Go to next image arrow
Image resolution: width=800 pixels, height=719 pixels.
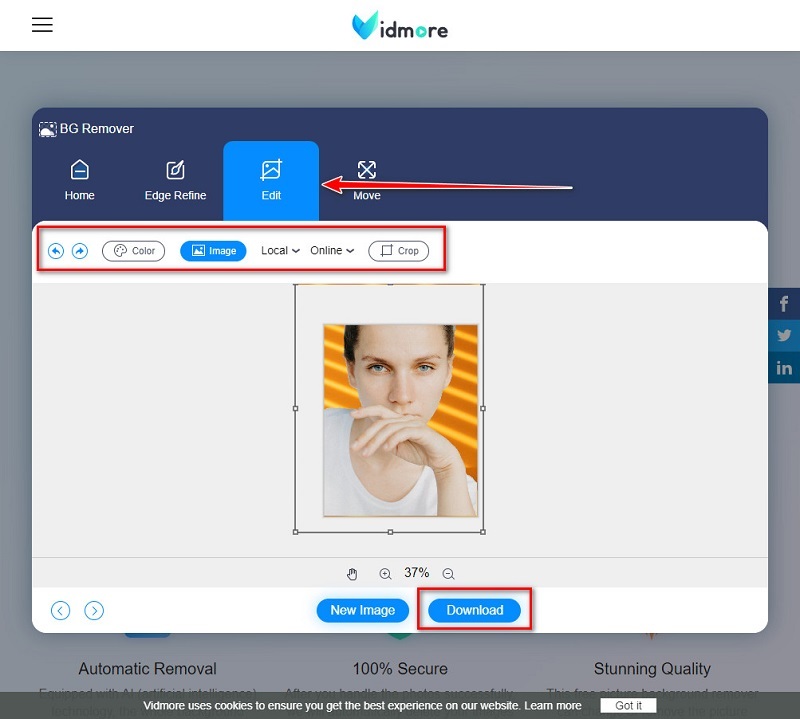click(x=94, y=610)
